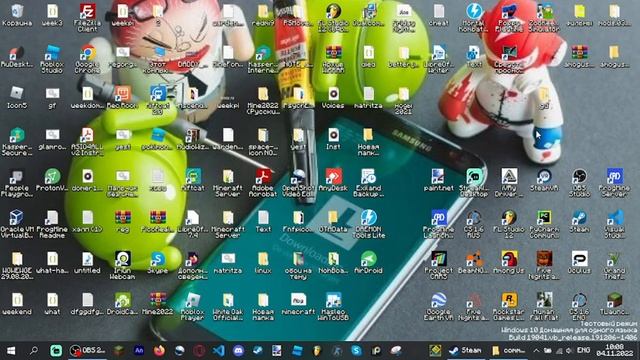This screenshot has width=640, height=360.
Task: Select the SteamVR desktop icon
Action: point(544,180)
